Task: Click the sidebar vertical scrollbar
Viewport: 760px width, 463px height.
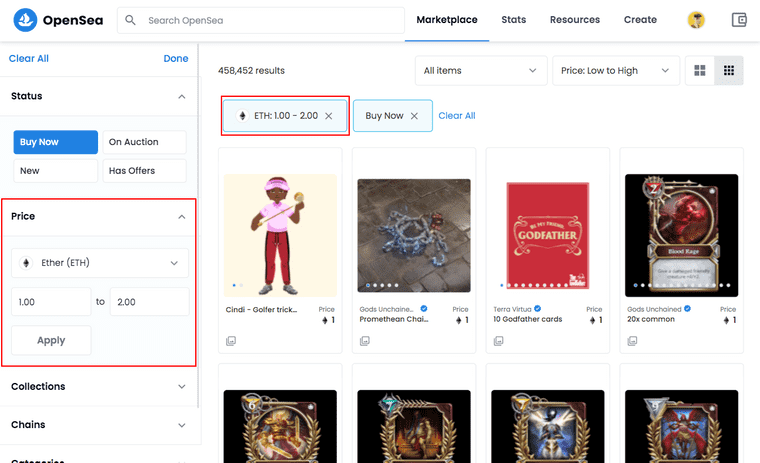Action: 198,225
